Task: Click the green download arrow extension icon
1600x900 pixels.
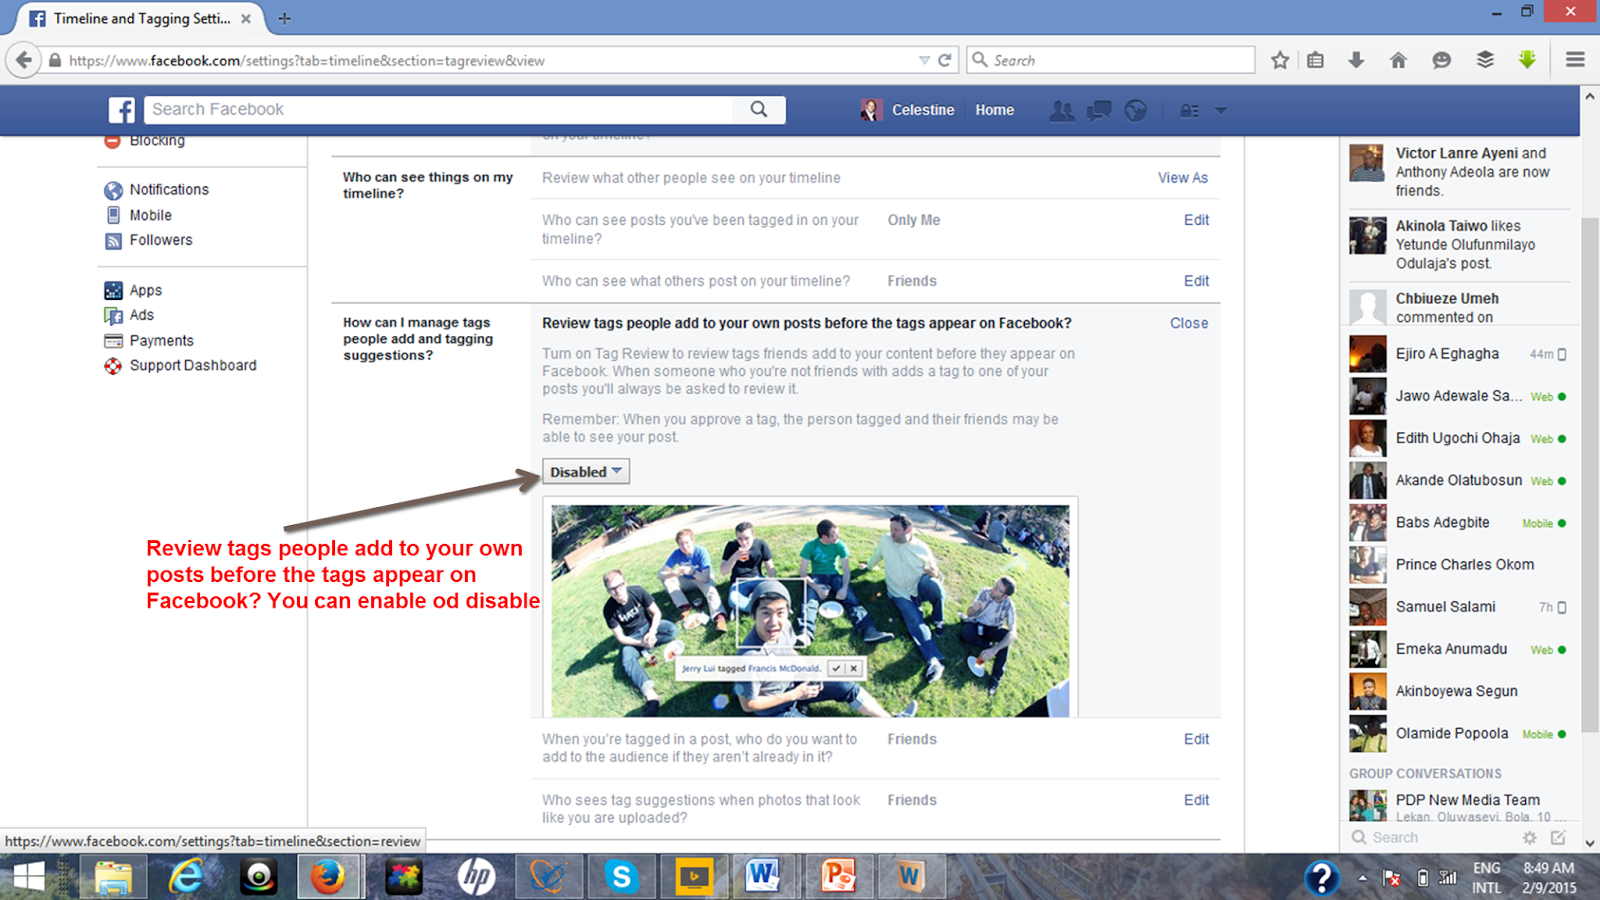Action: tap(1527, 60)
